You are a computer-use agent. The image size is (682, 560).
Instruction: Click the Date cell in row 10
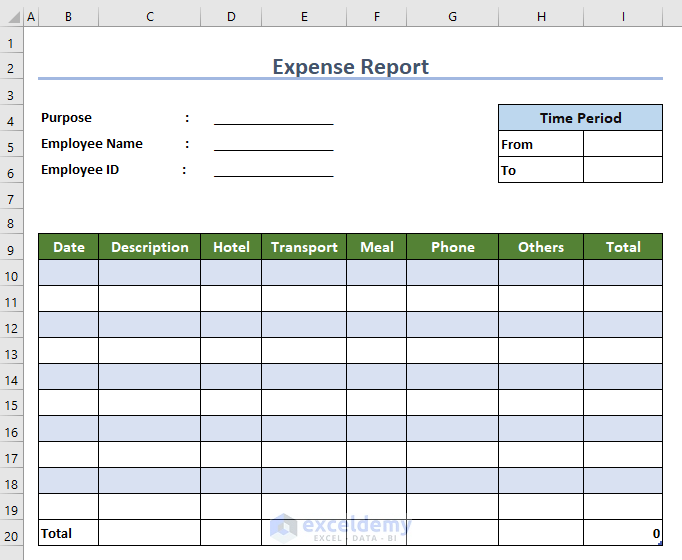pyautogui.click(x=68, y=273)
